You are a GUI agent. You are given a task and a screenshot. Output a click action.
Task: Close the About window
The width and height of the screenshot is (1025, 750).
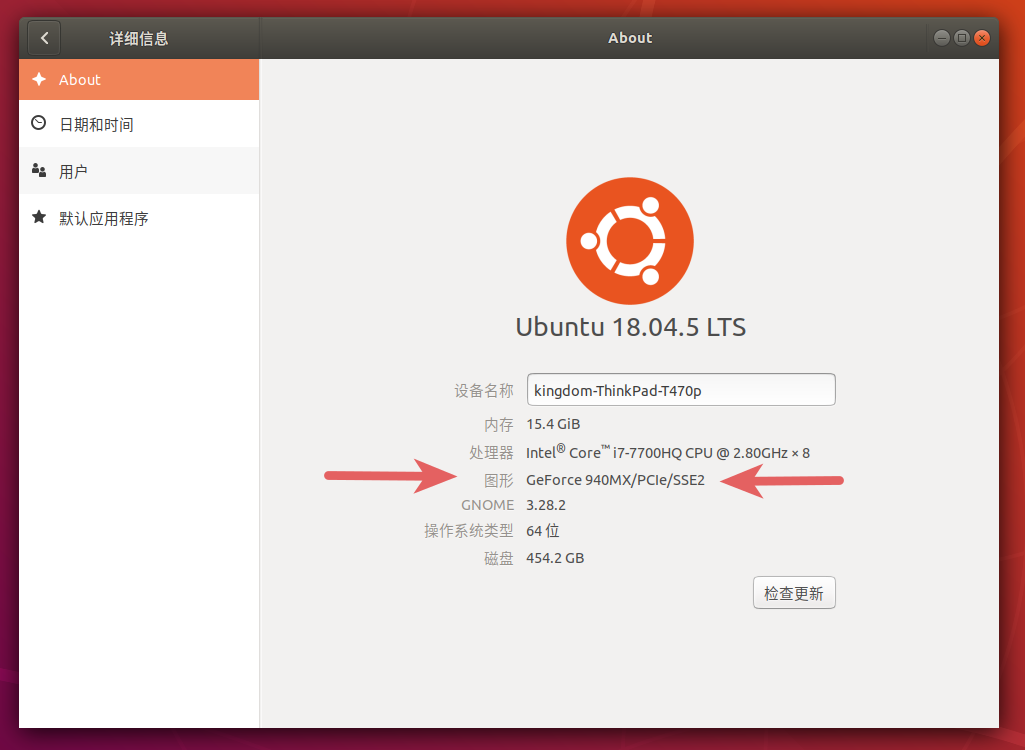click(982, 38)
